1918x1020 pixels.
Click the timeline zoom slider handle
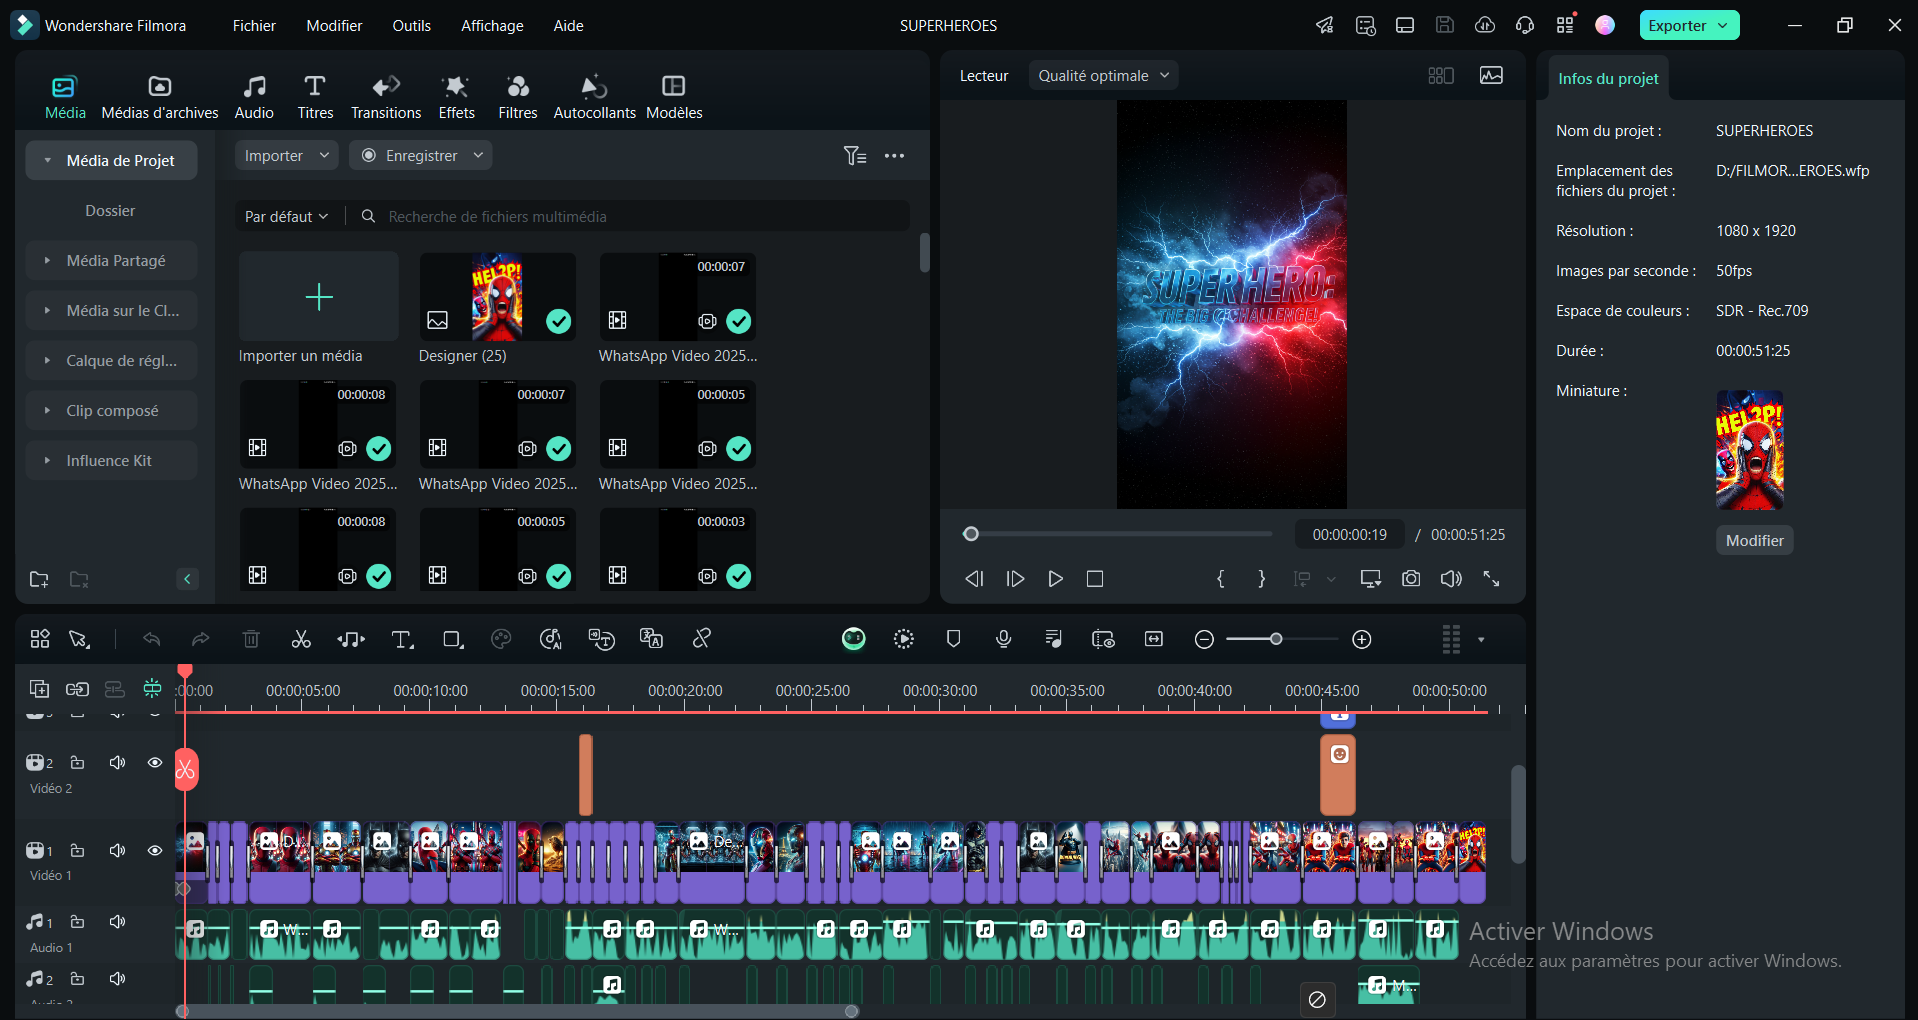pyautogui.click(x=1276, y=640)
